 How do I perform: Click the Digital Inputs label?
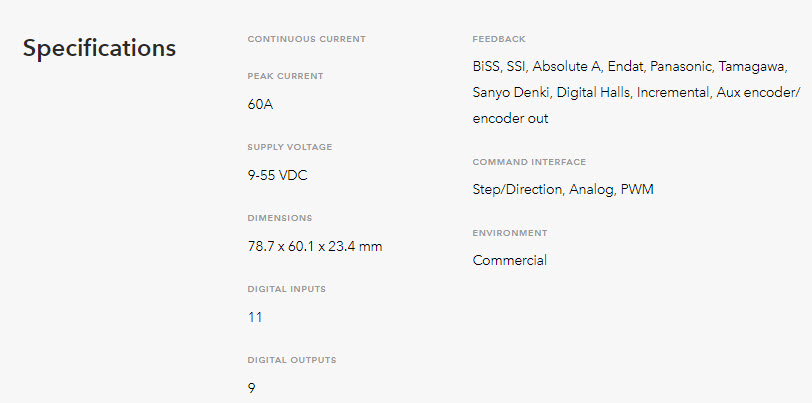[x=287, y=289]
